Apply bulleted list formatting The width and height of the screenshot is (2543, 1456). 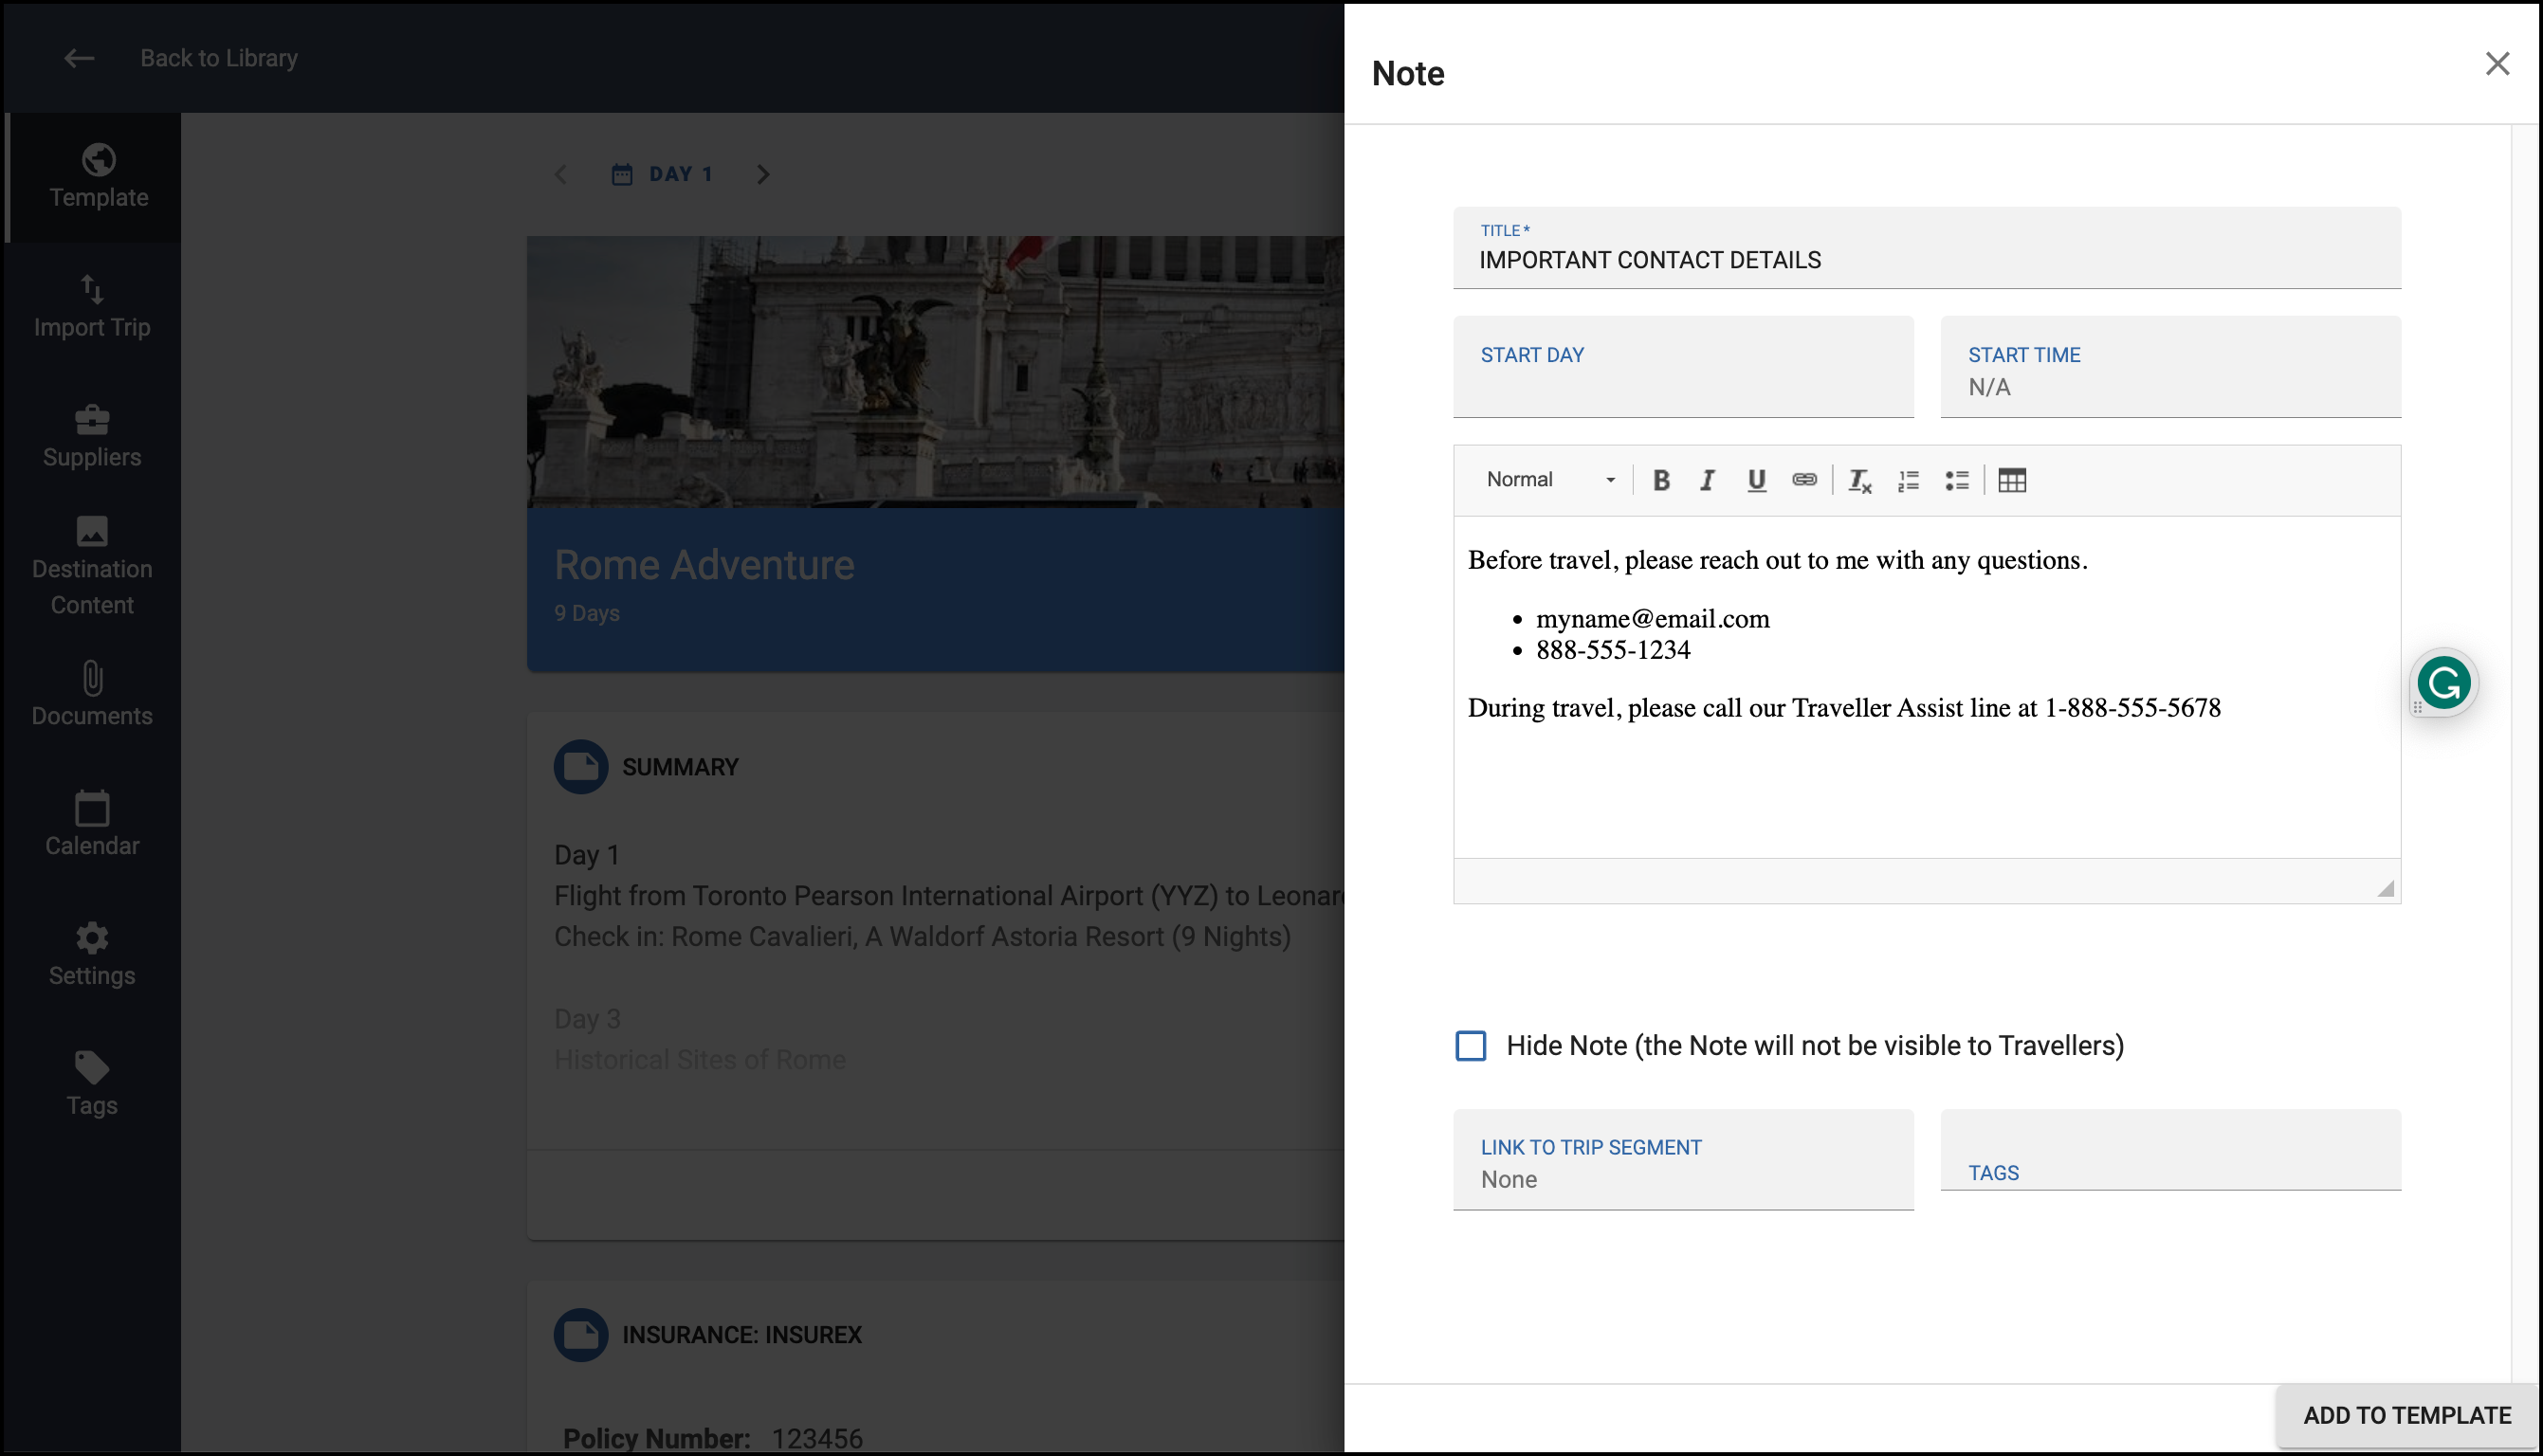1957,480
